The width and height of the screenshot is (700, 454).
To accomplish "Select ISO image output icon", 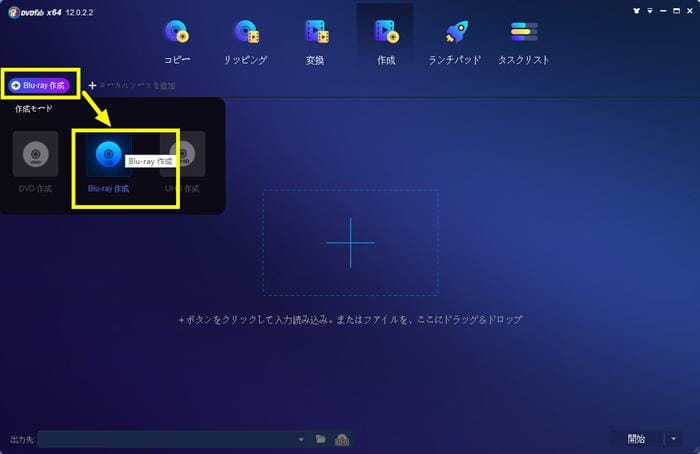I will (342, 440).
